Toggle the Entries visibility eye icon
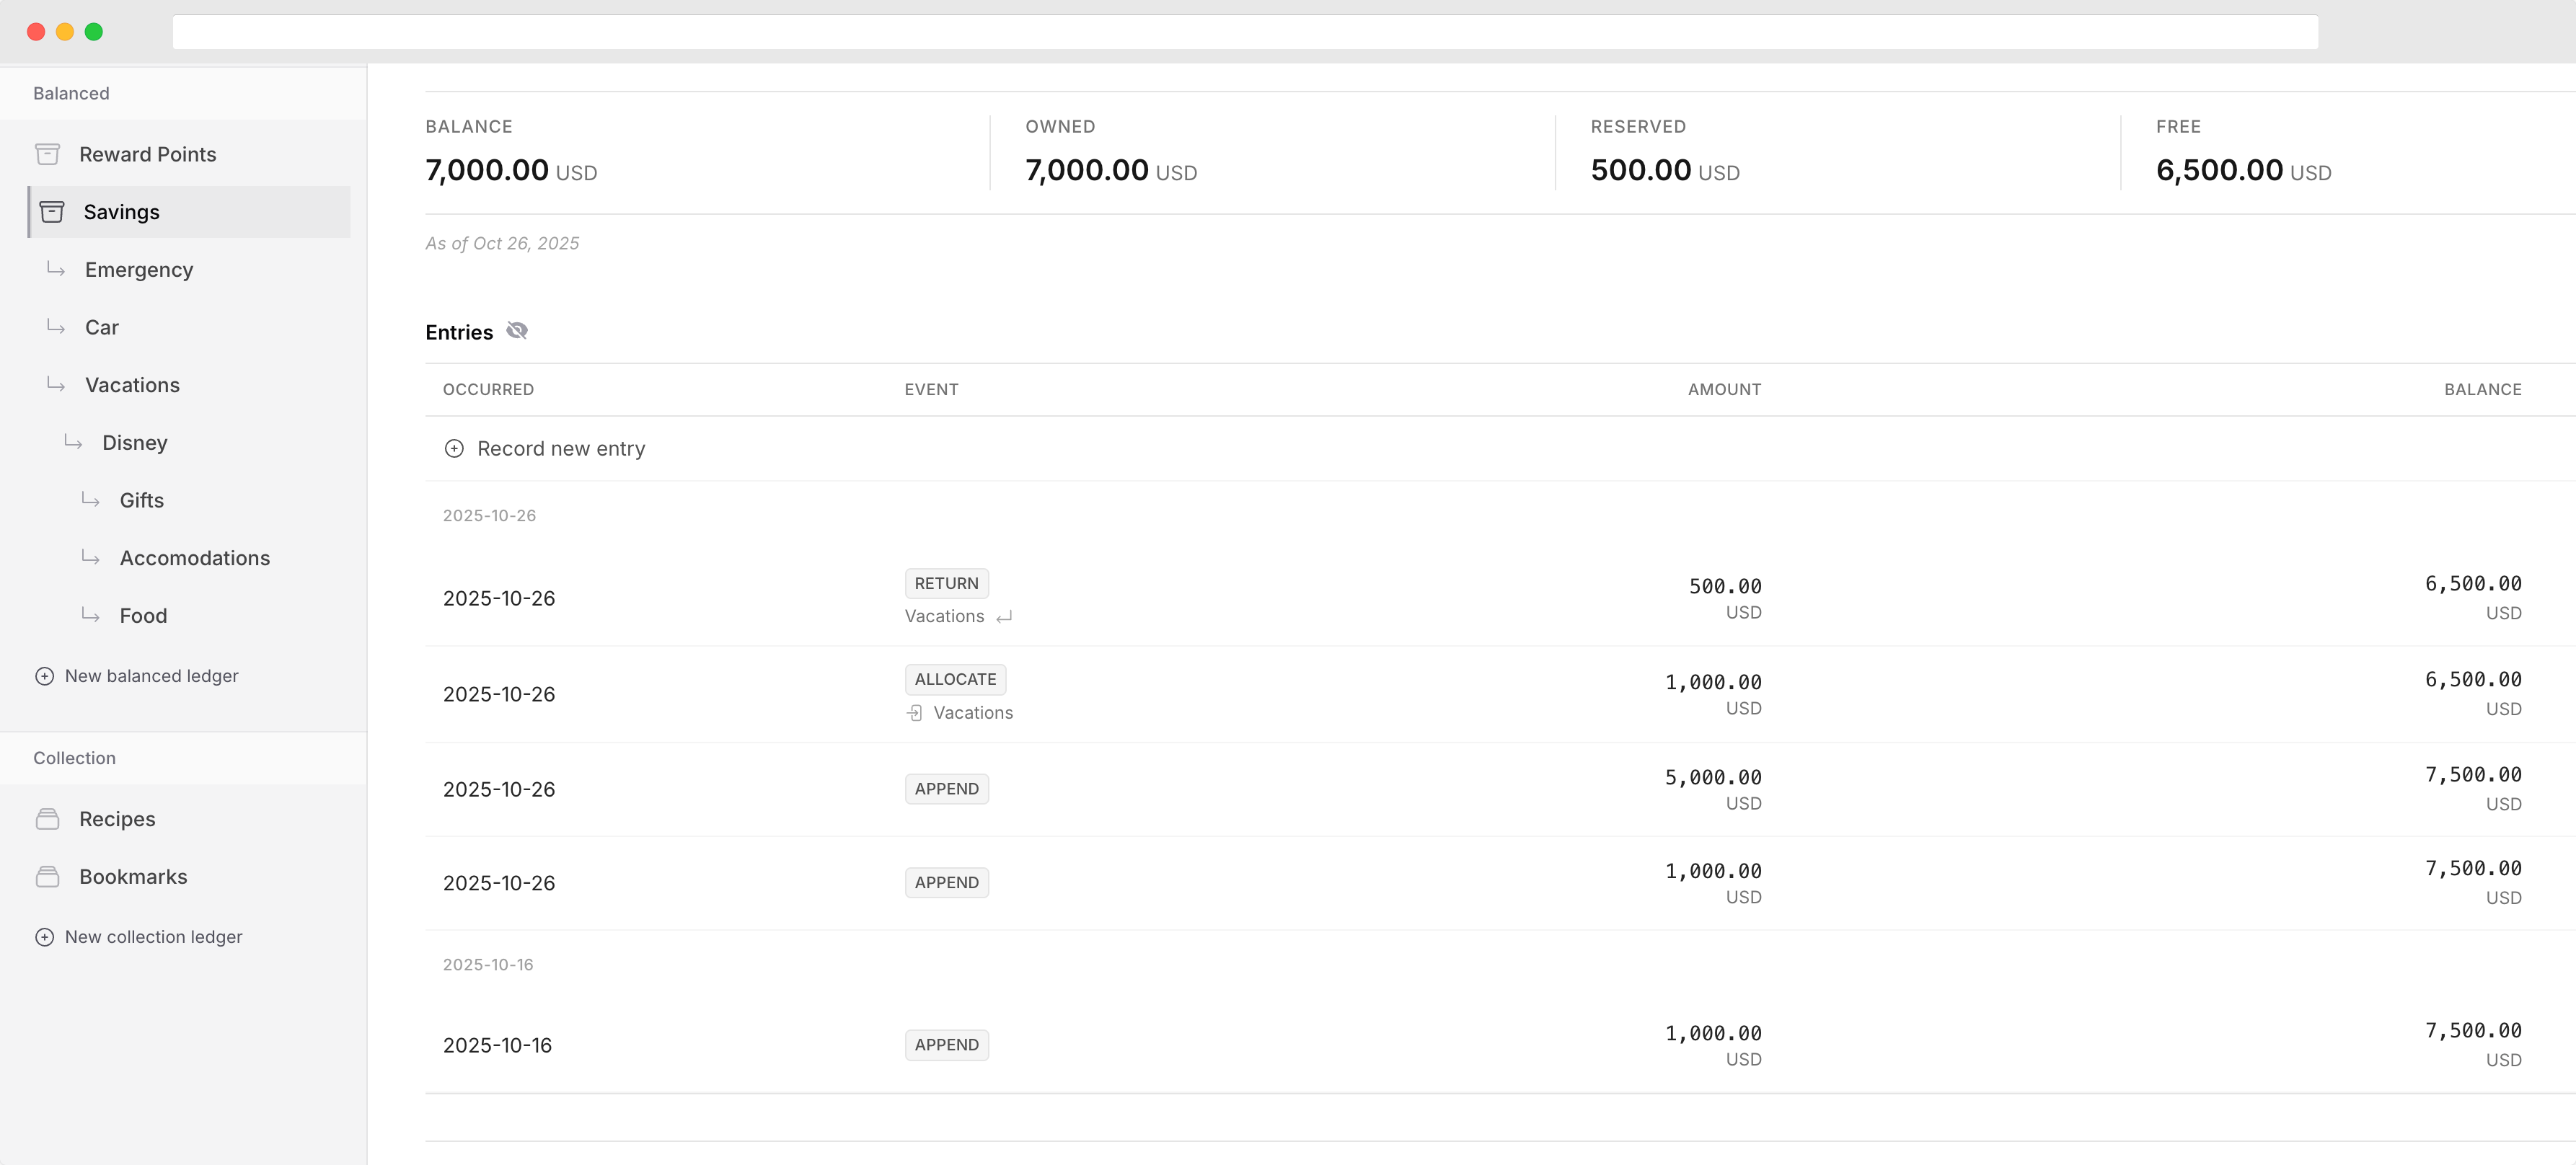The image size is (2576, 1165). pos(517,331)
